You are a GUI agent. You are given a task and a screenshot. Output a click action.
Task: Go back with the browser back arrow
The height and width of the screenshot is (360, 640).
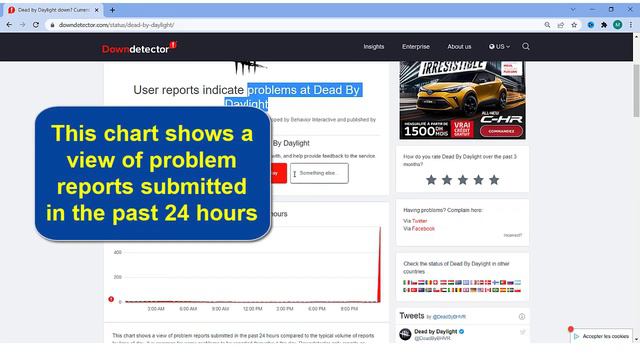pyautogui.click(x=9, y=25)
